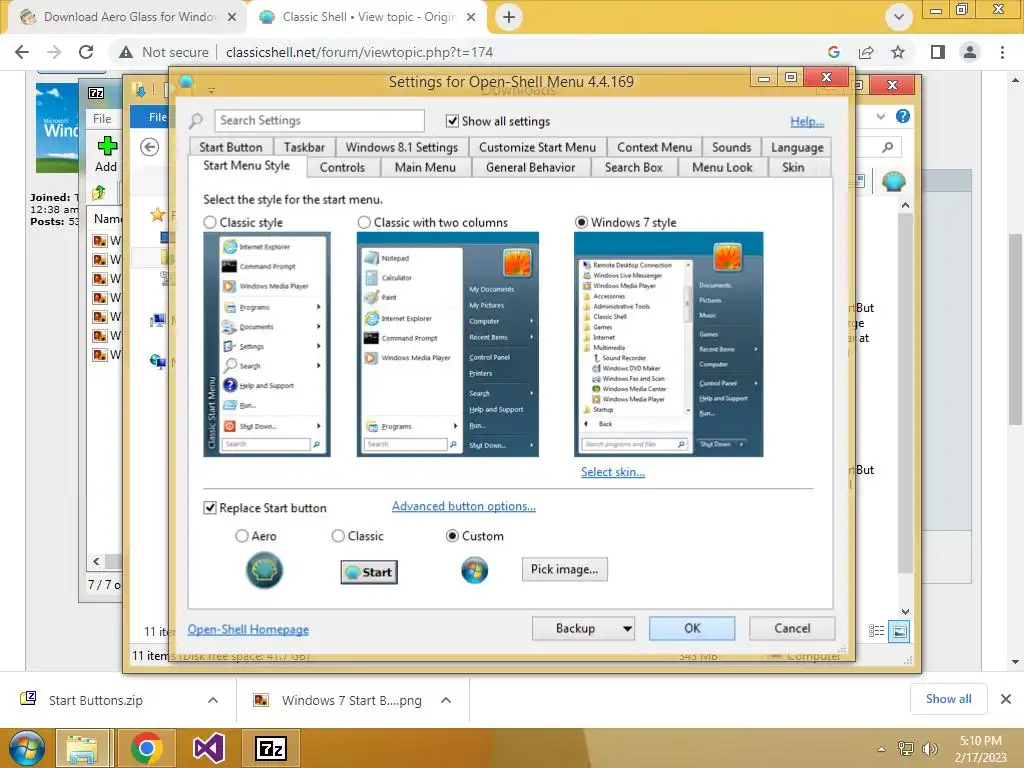This screenshot has width=1024, height=768.
Task: Expand options for Windows 7 Start B....png download
Action: pos(446,700)
